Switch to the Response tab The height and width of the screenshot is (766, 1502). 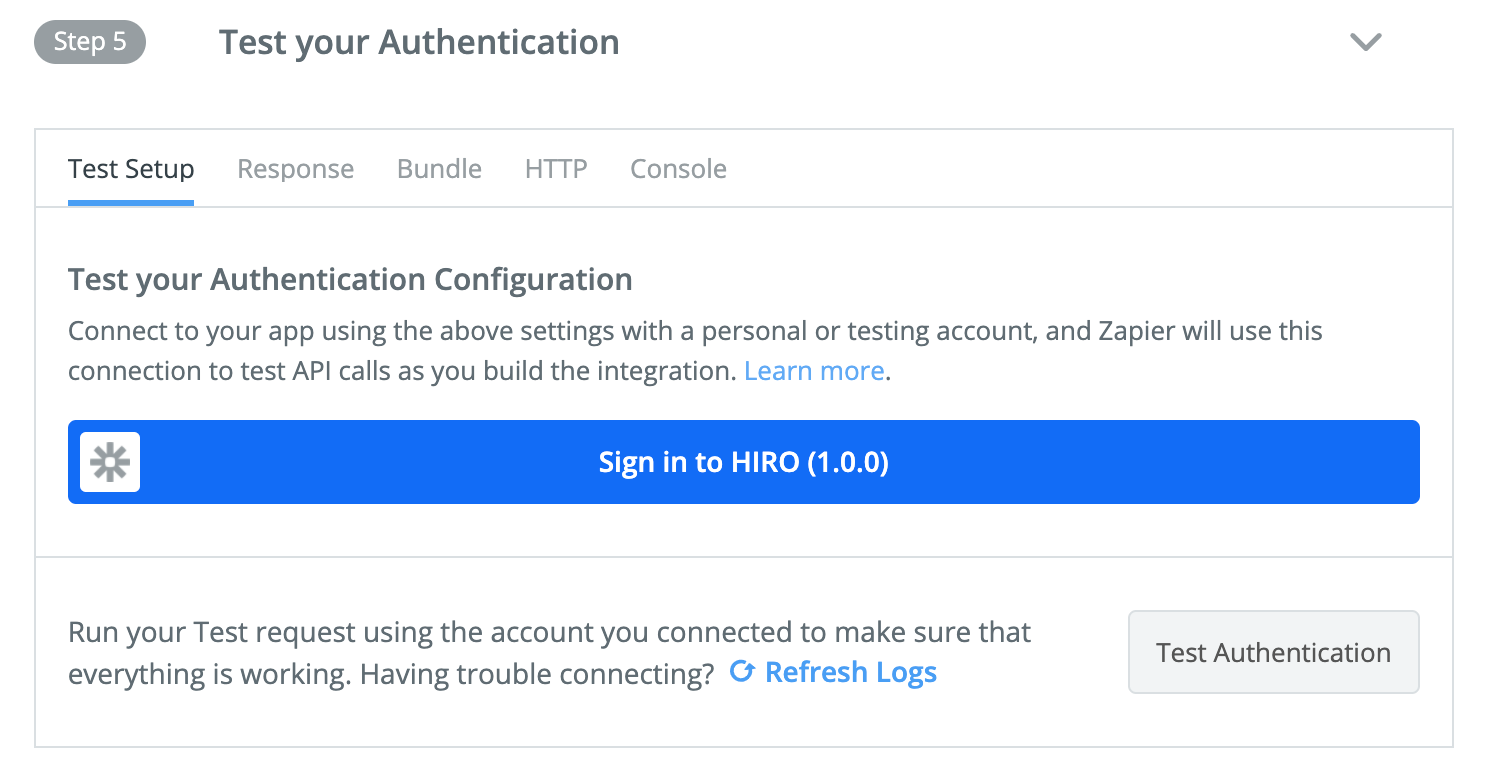[295, 169]
